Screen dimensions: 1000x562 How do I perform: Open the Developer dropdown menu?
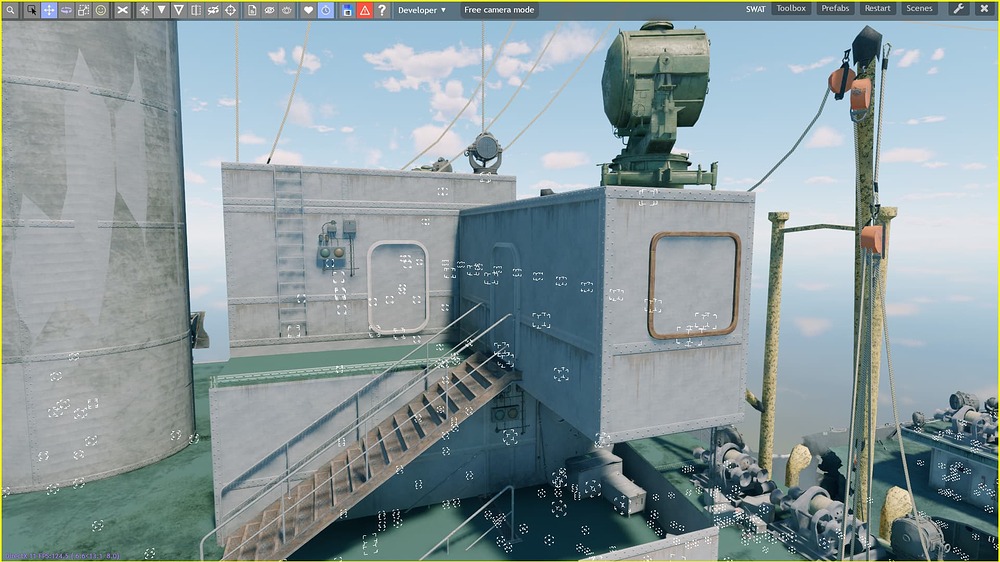(x=421, y=10)
